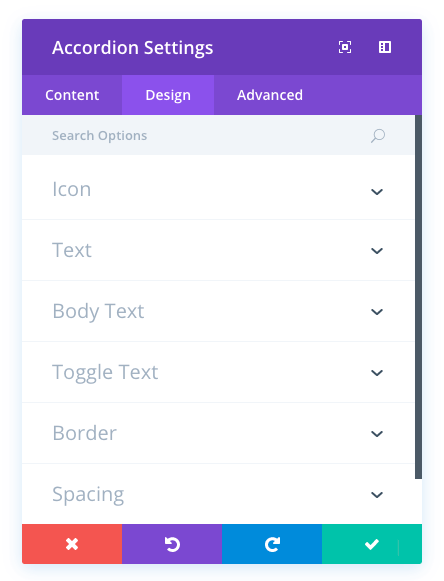
Task: Expand the Spacing section chevron
Action: tap(377, 495)
